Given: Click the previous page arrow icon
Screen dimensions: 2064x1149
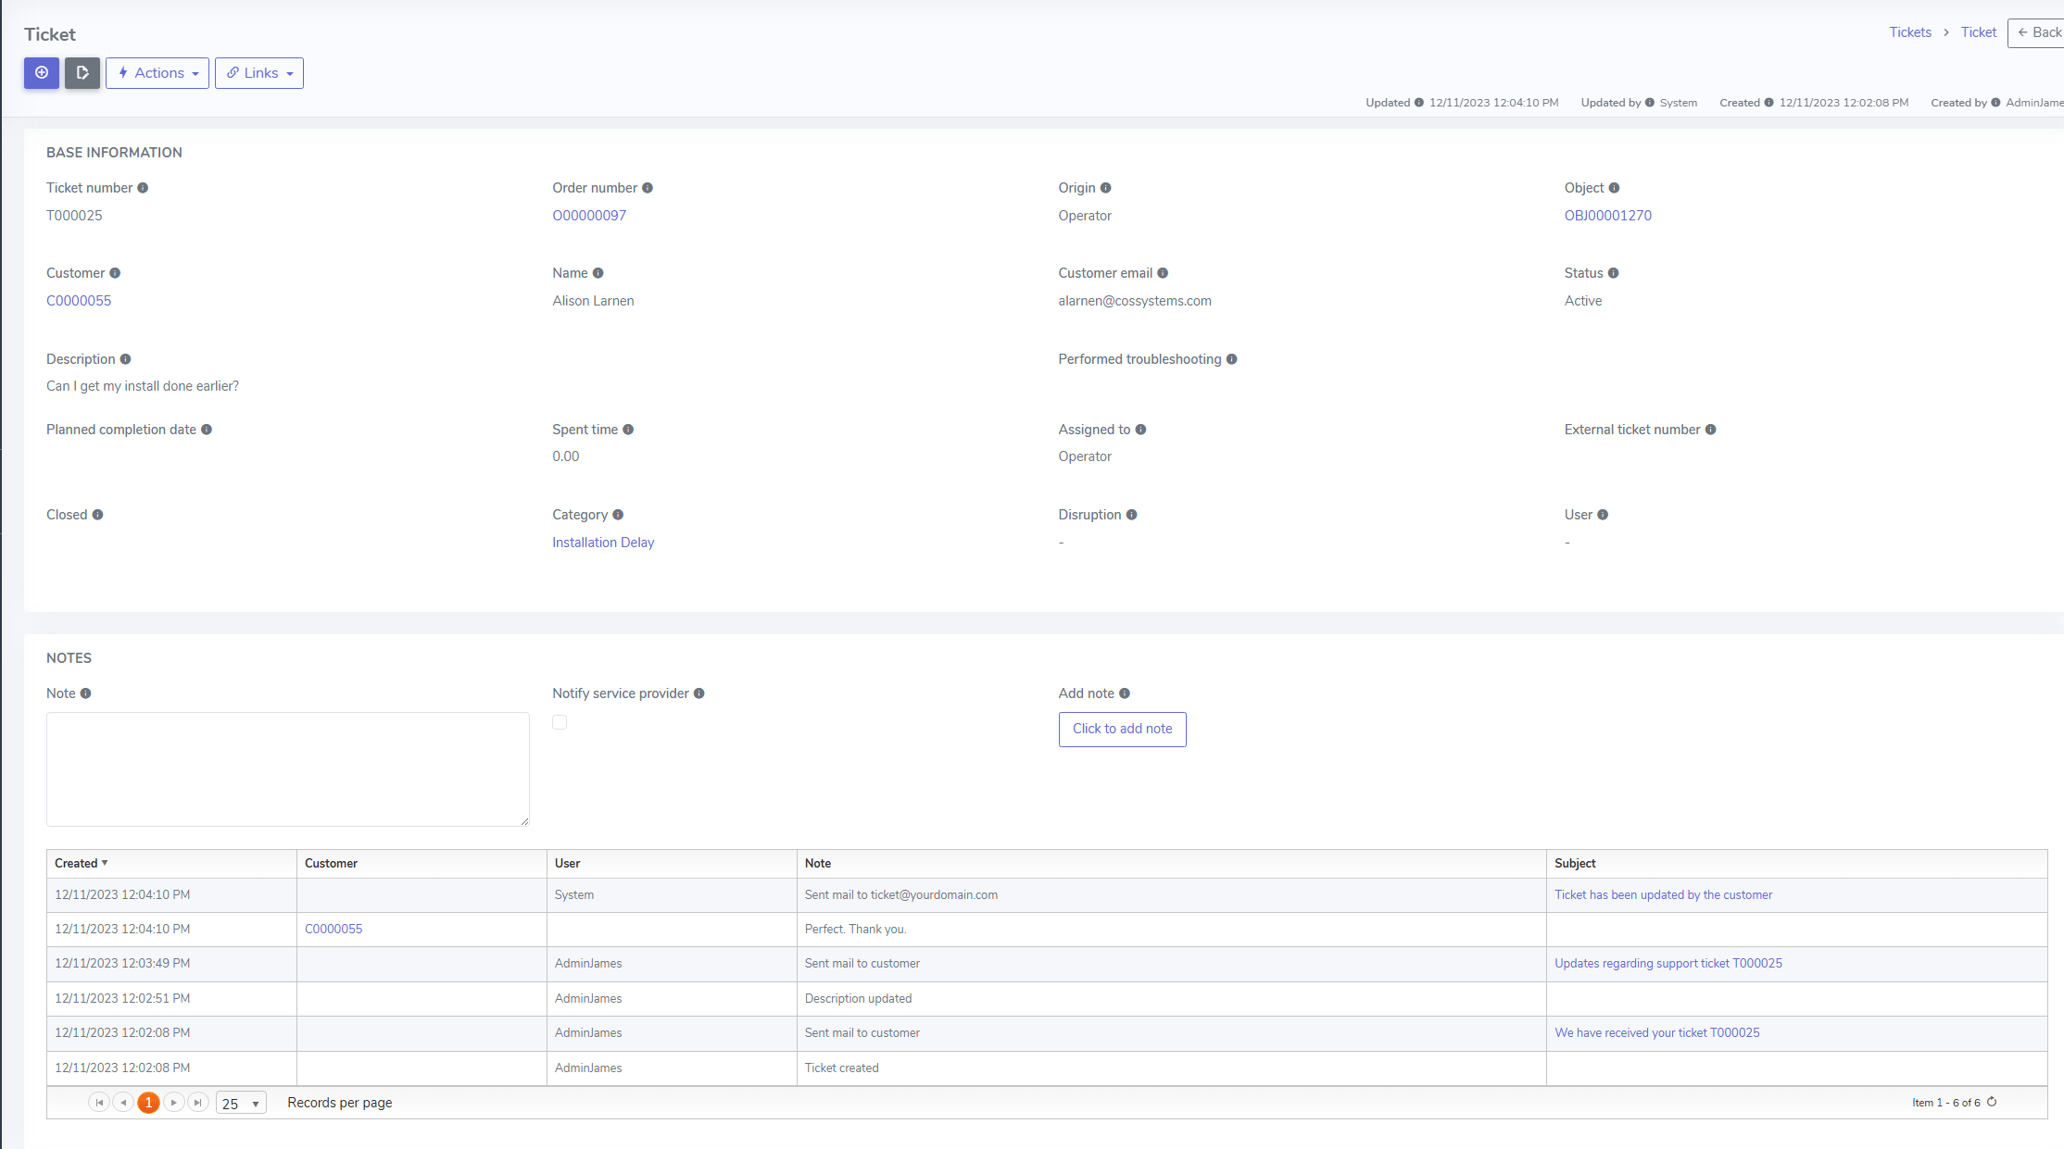Looking at the screenshot, I should pyautogui.click(x=124, y=1102).
